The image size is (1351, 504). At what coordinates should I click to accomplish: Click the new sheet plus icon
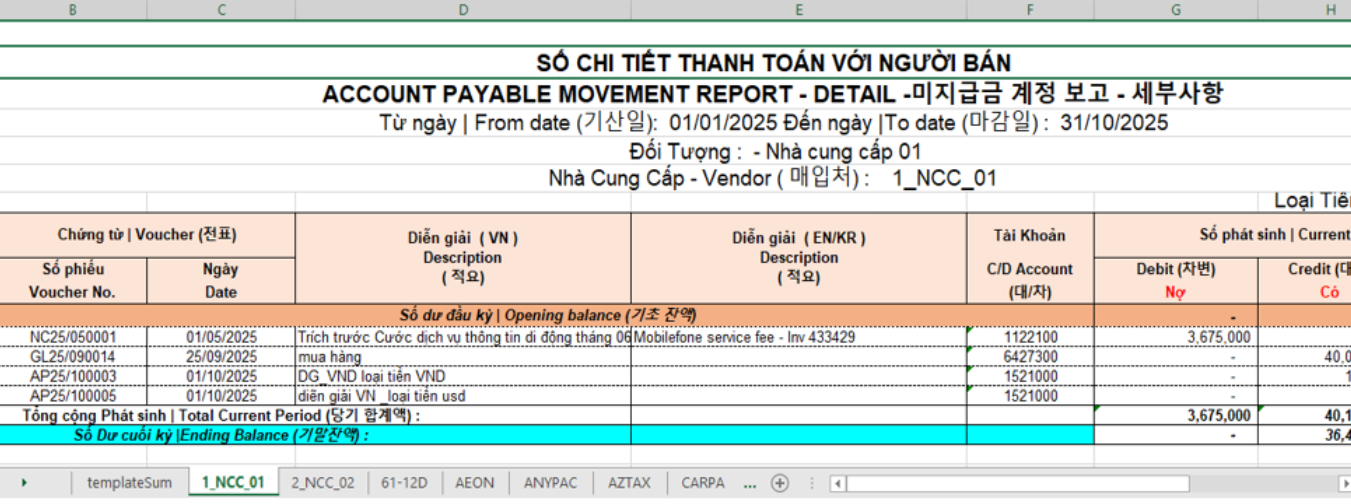tap(781, 483)
